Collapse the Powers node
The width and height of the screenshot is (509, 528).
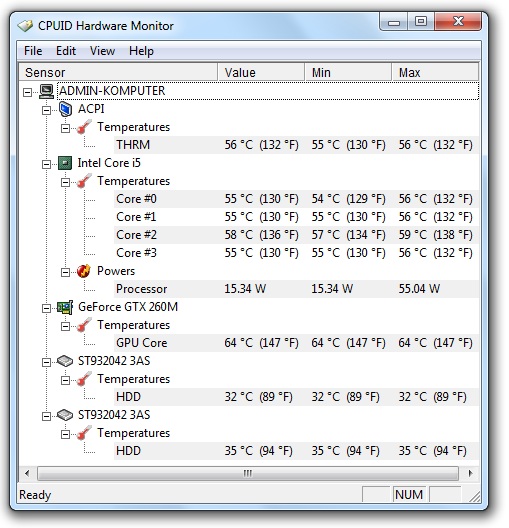click(x=65, y=272)
